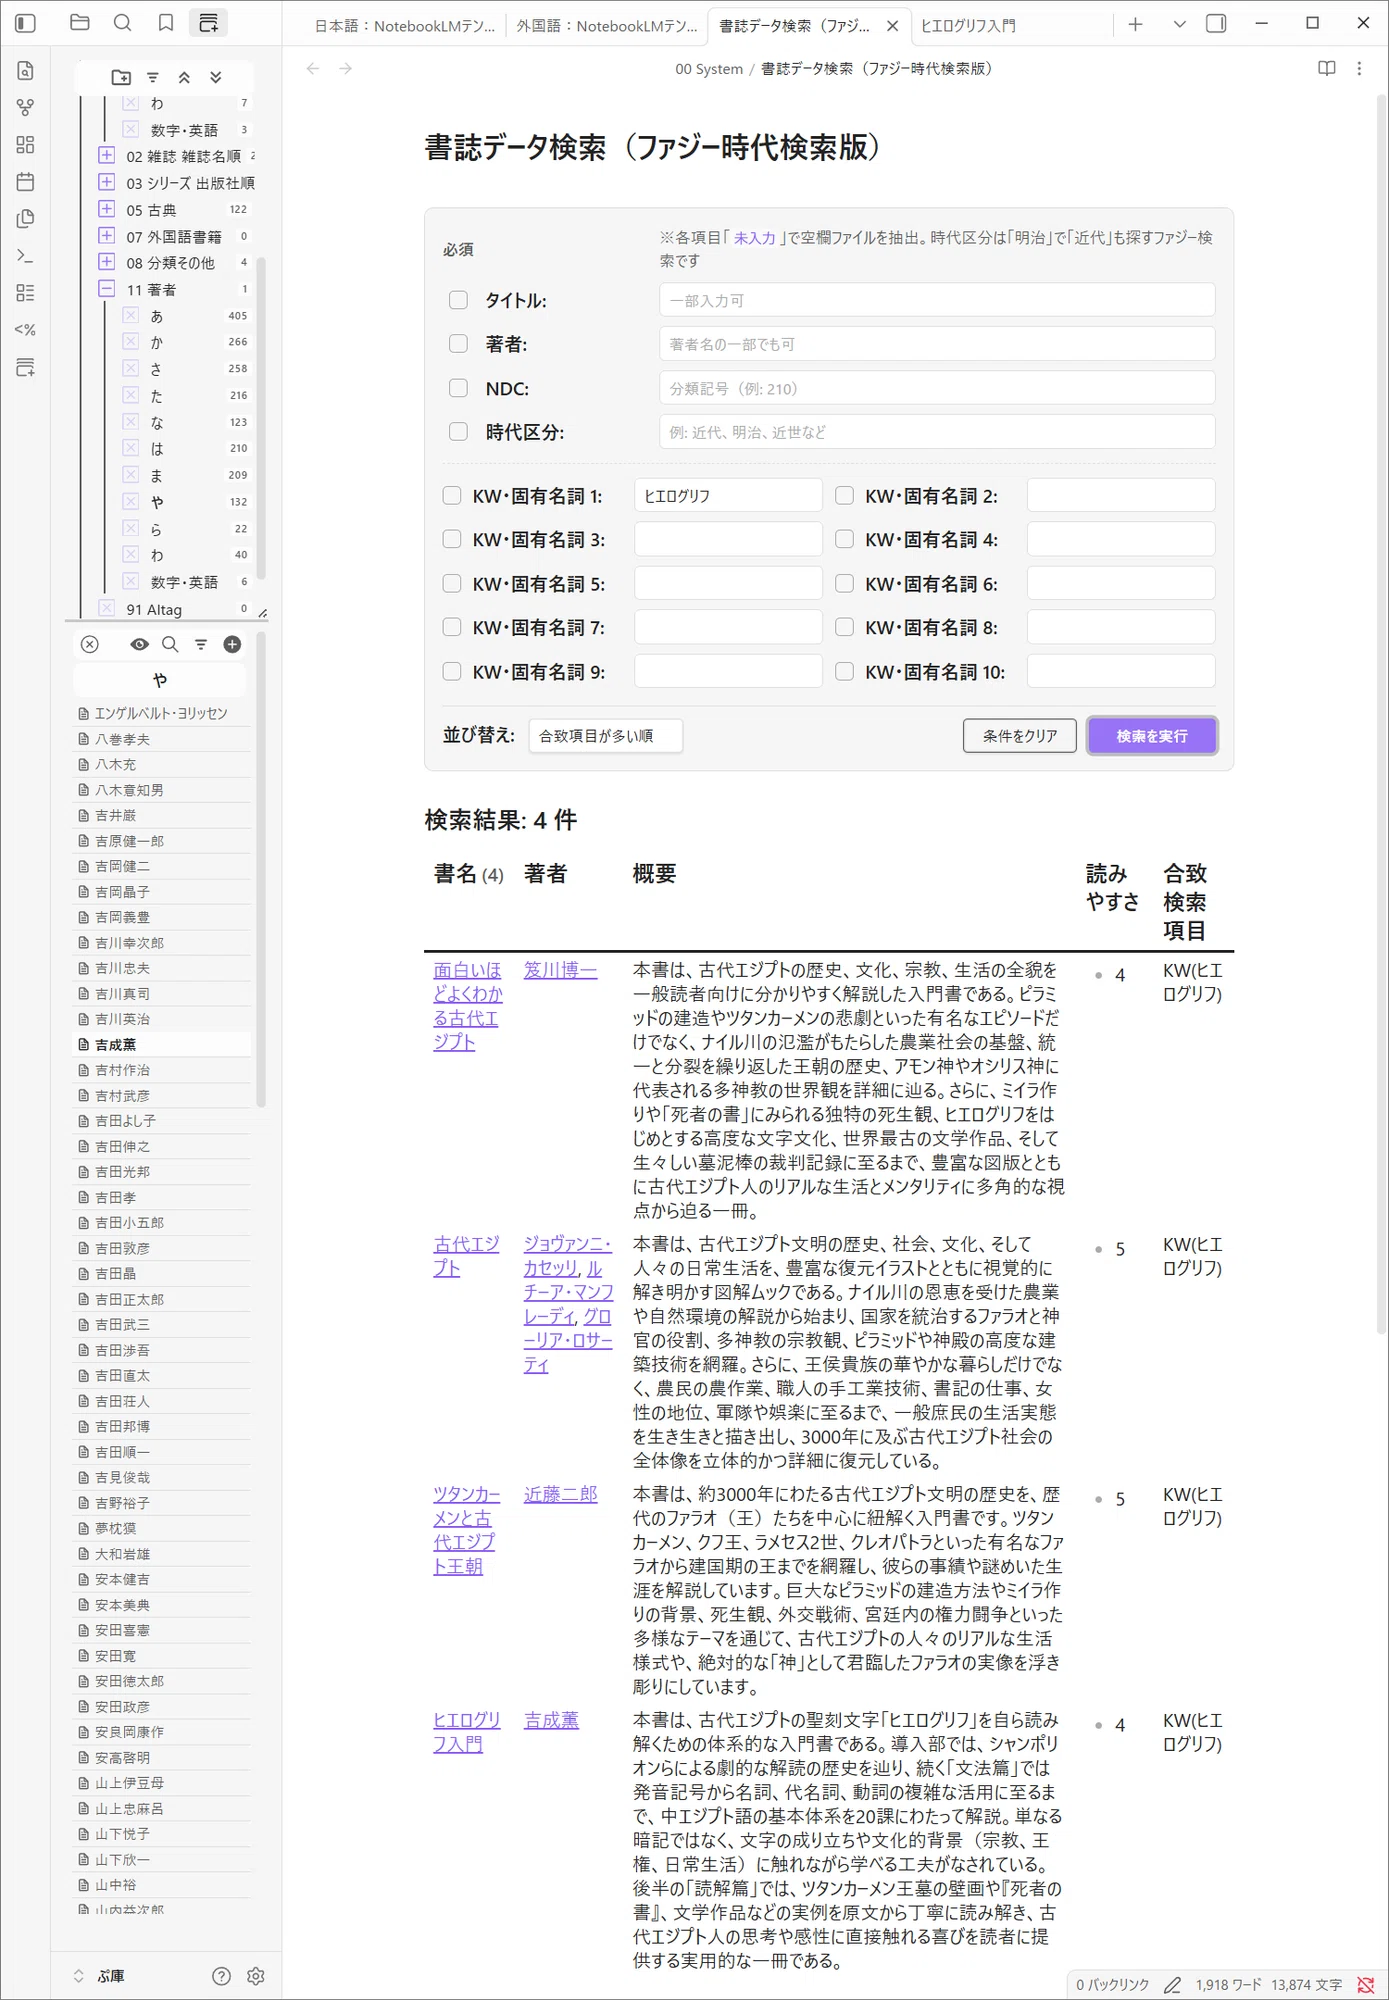The image size is (1389, 2000).
Task: Click the Templater <% ribbon icon
Action: pyautogui.click(x=26, y=329)
